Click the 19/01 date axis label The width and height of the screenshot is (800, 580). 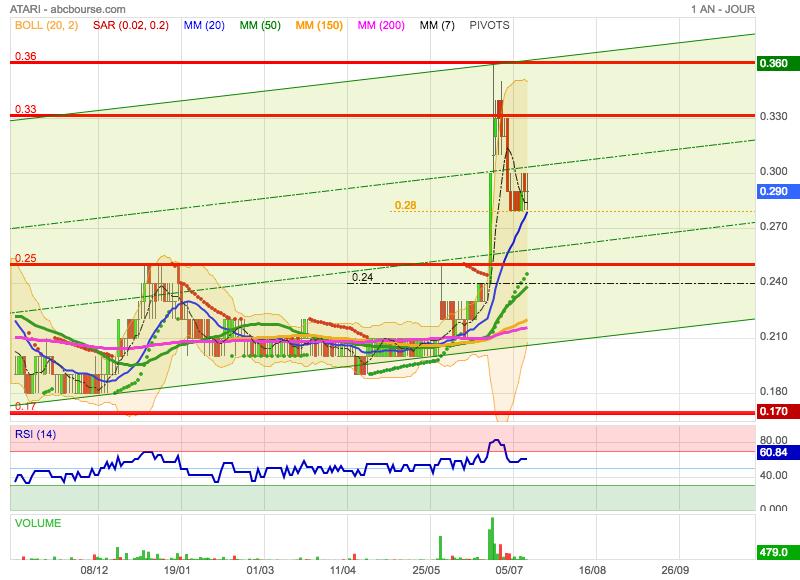coord(177,570)
